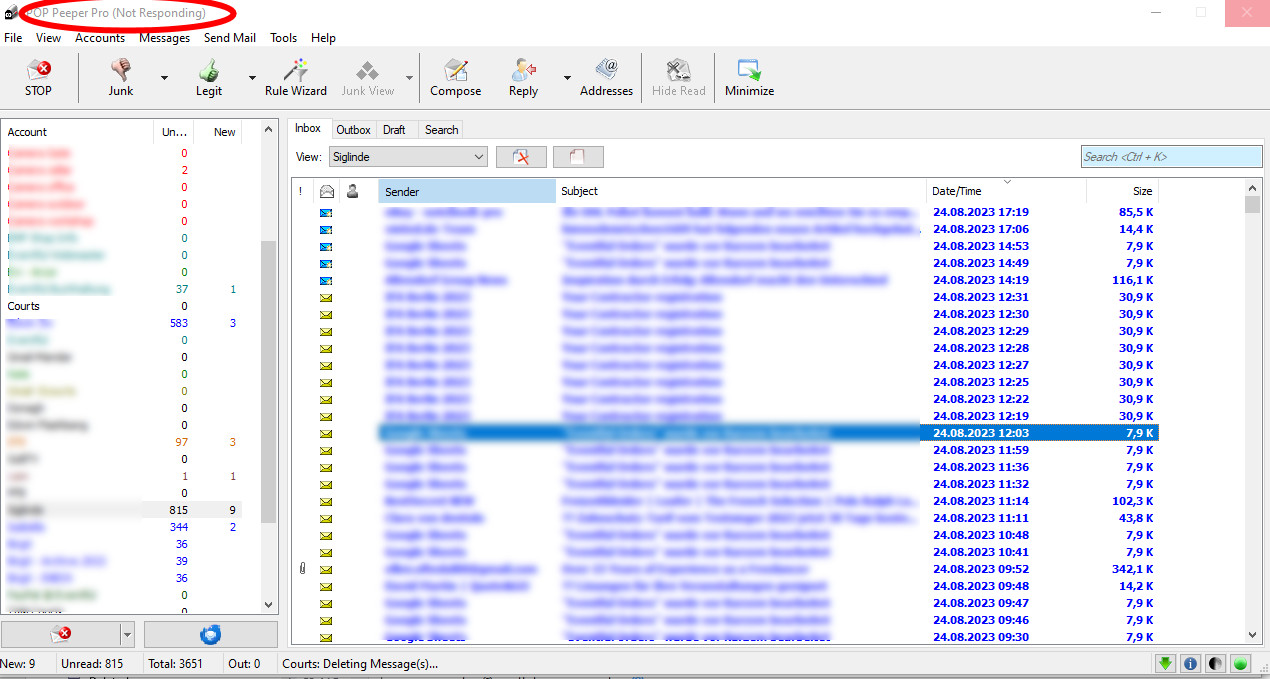Open the File menu
Screen dimensions: 1270x679
tap(13, 38)
